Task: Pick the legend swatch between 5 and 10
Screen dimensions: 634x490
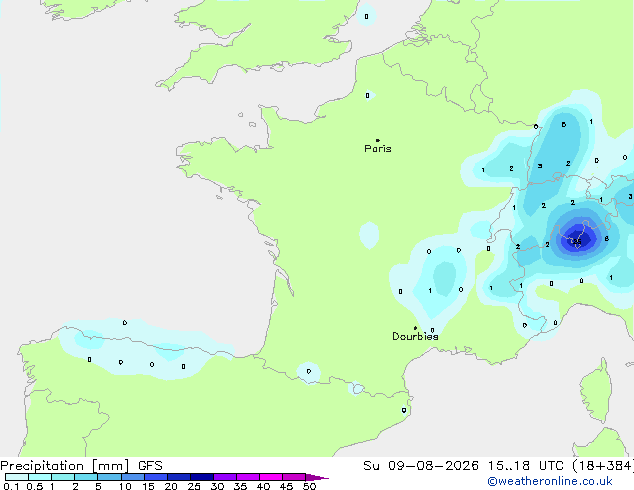Action: [109, 477]
